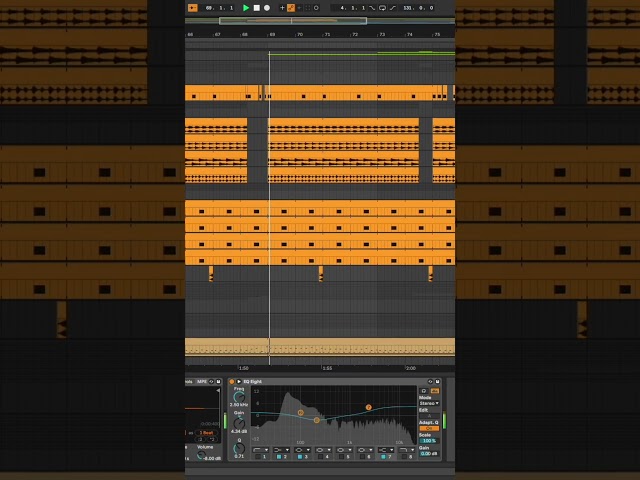The width and height of the screenshot is (640, 480).
Task: Click the arrangement overview bar
Action: pos(320,21)
